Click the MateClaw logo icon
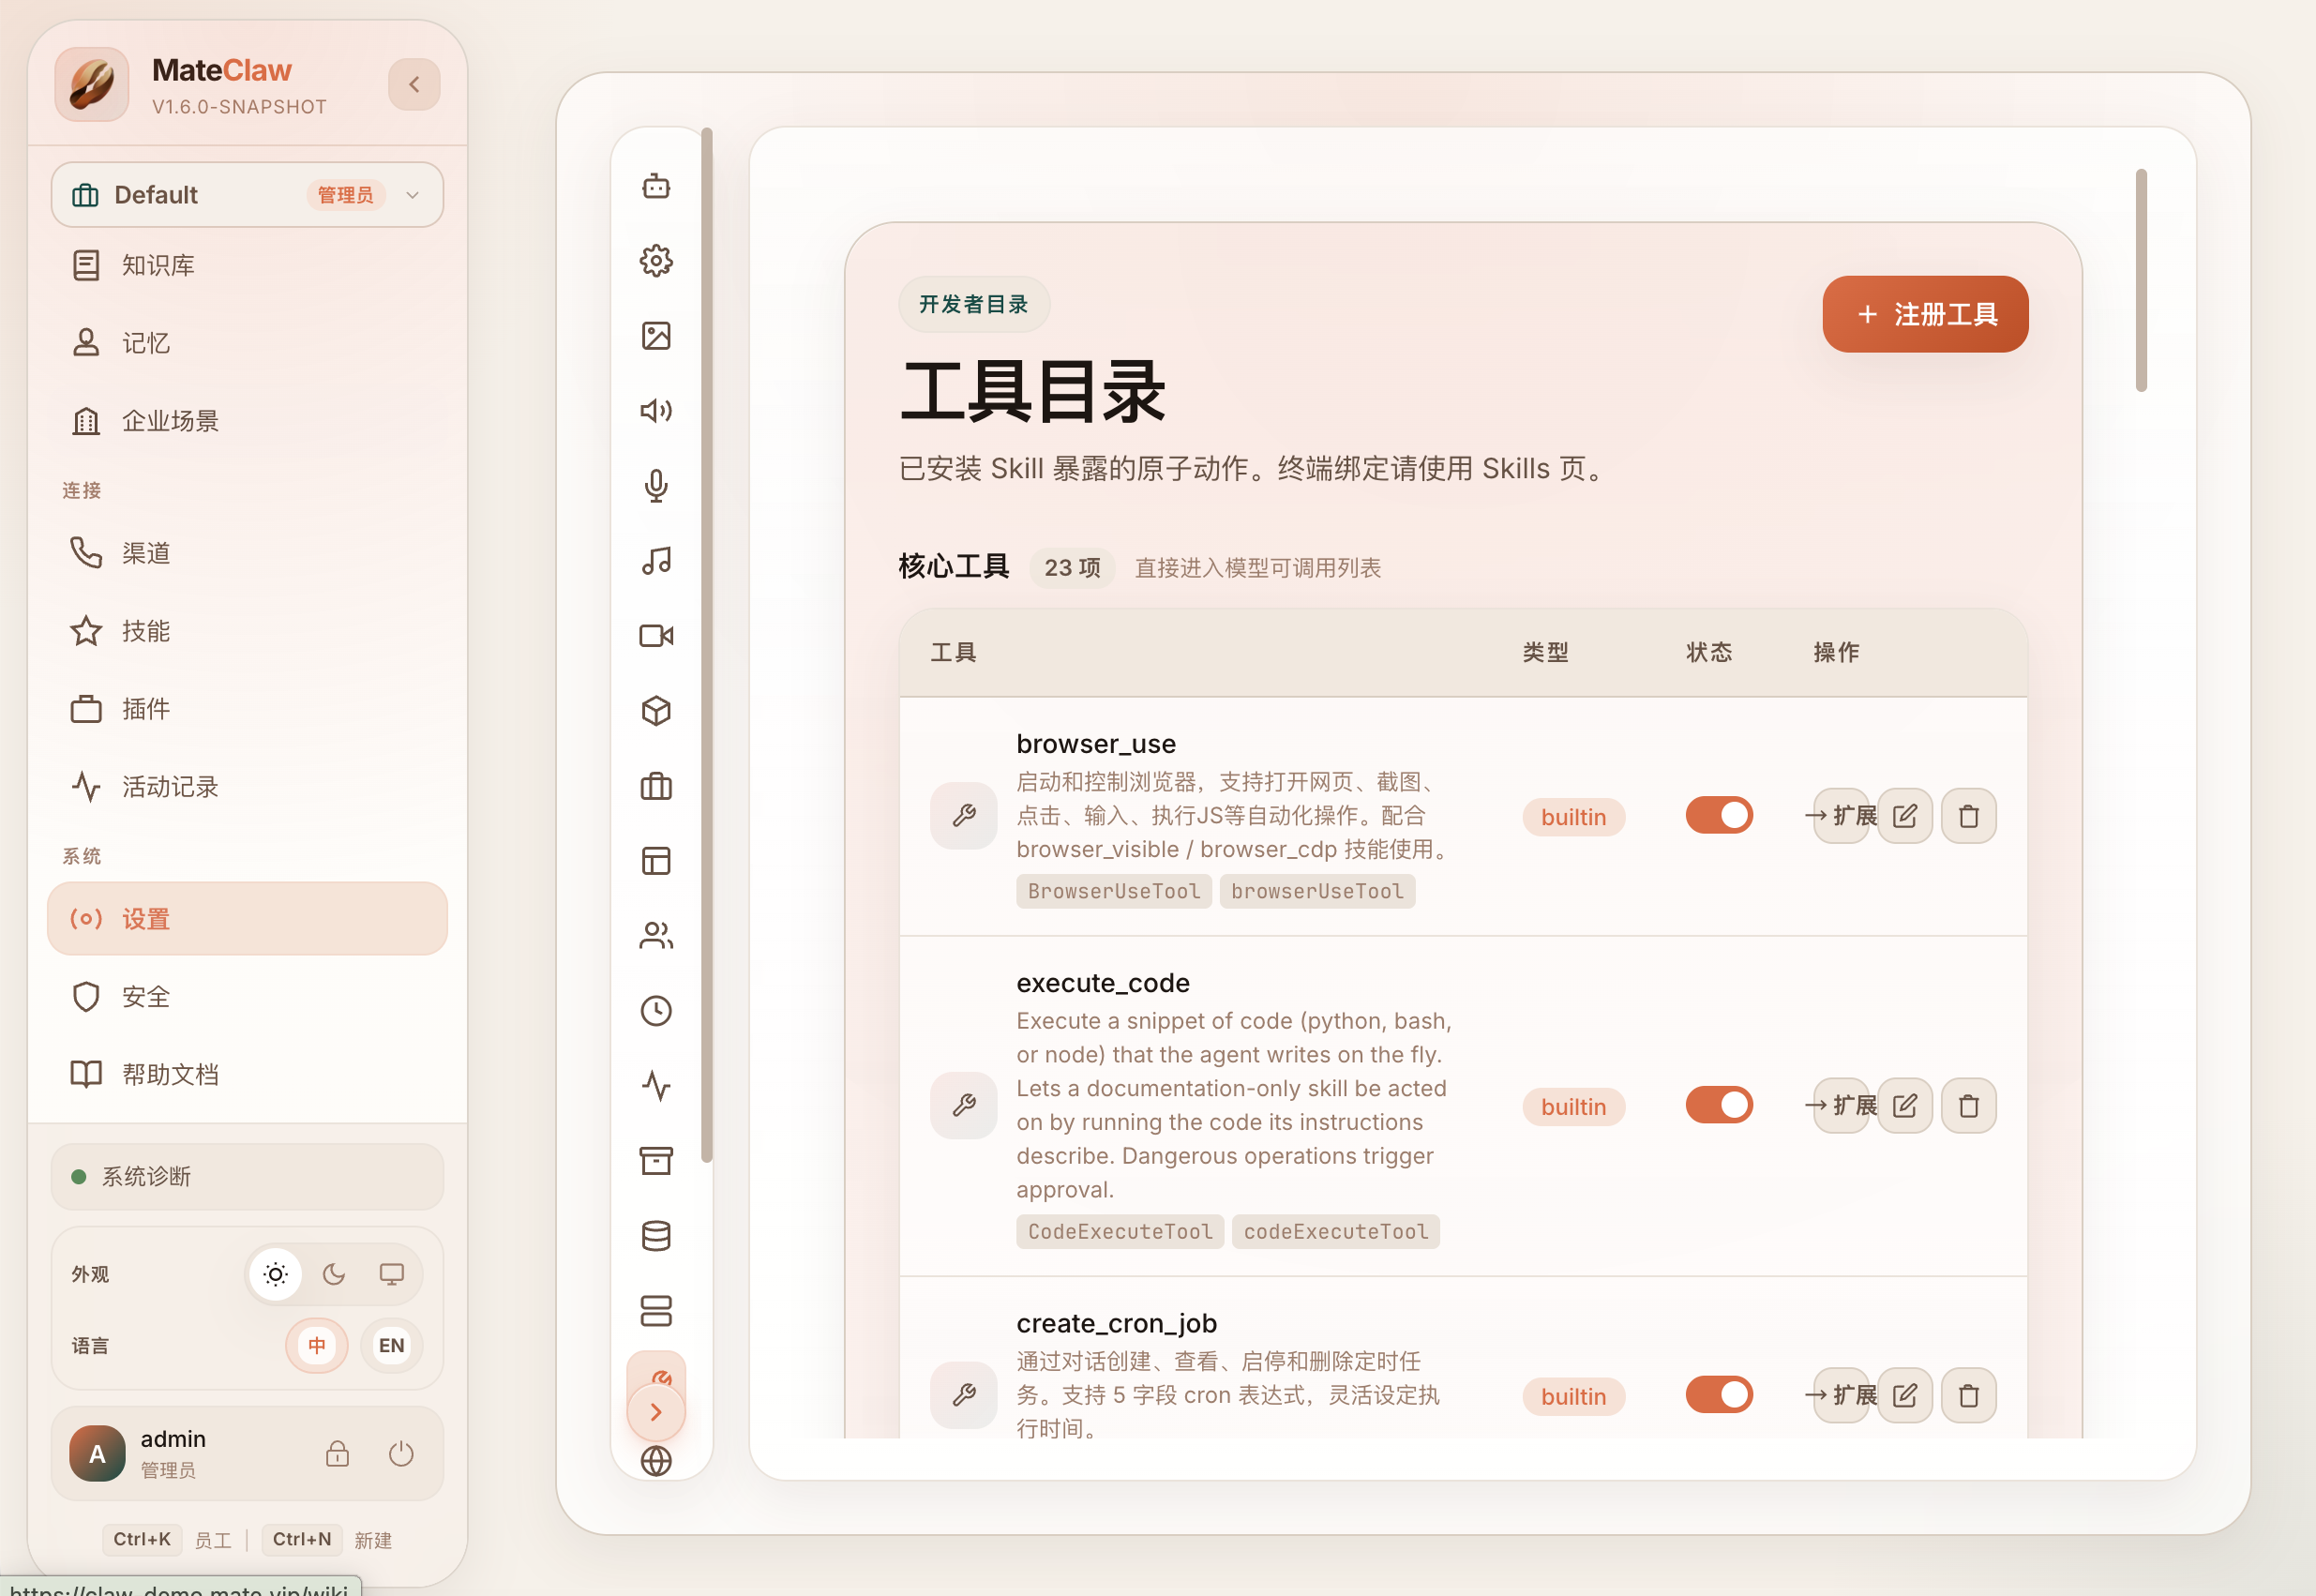The image size is (2316, 1596). 92,85
